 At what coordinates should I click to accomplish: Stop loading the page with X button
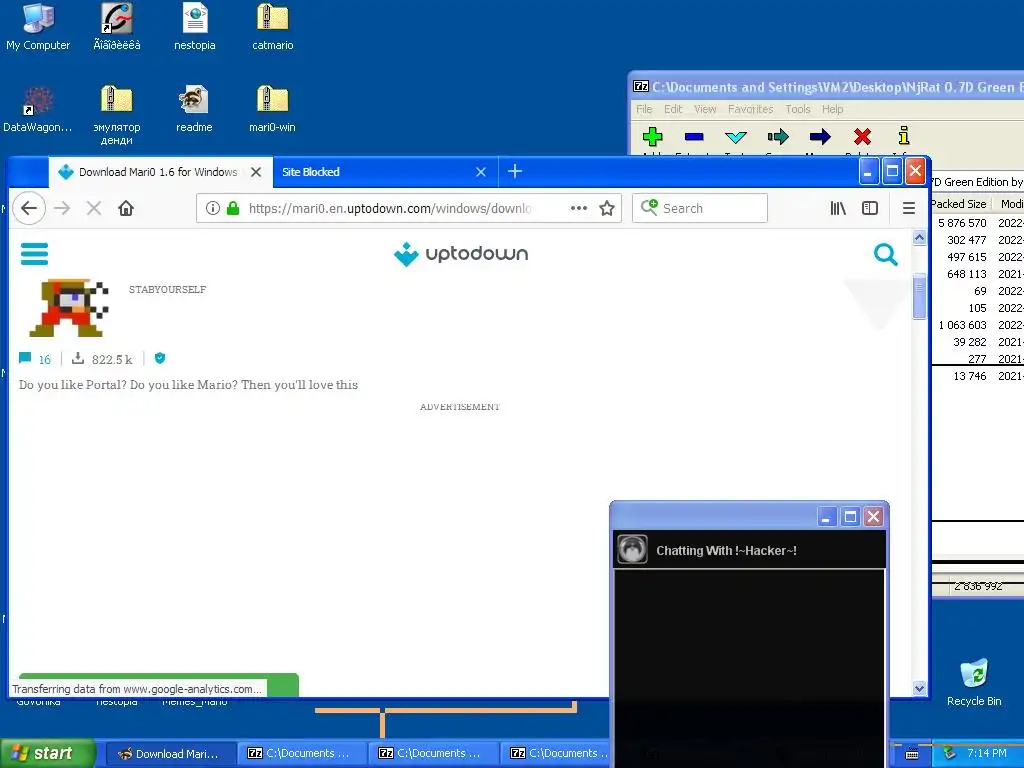(x=94, y=208)
